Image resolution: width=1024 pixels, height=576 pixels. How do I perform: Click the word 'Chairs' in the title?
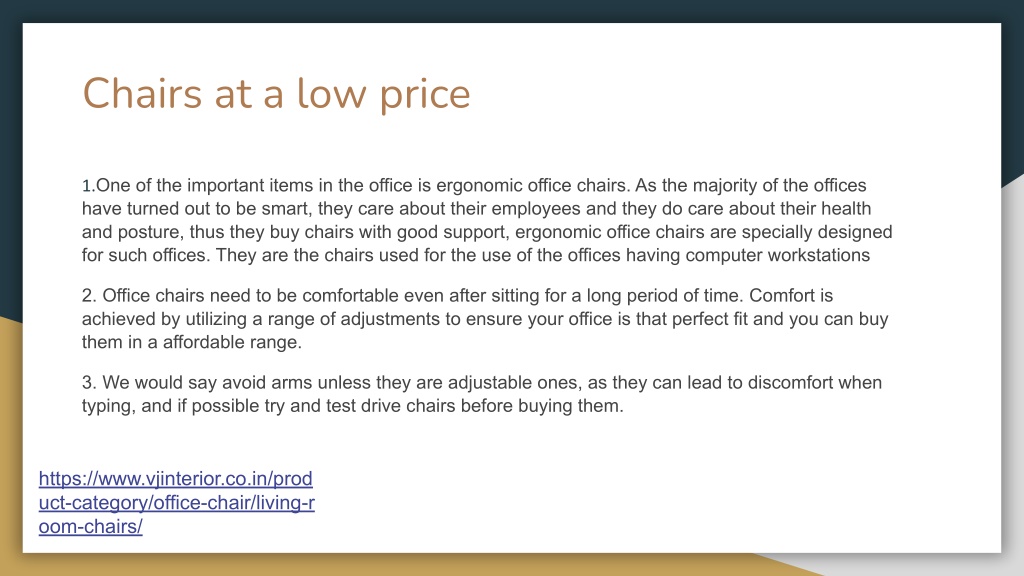(142, 93)
